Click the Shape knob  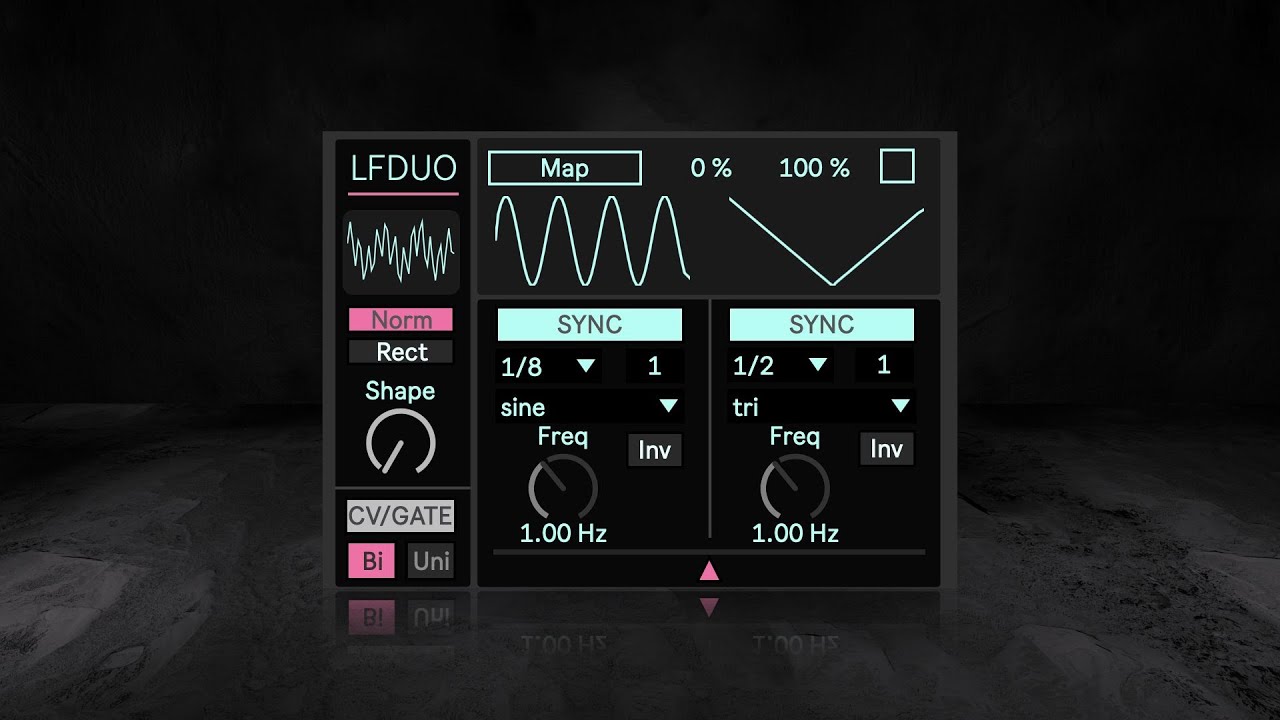pos(401,442)
